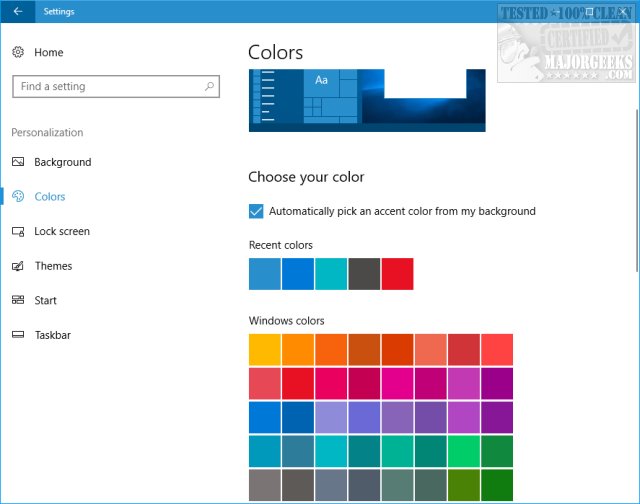
Task: Open the Lock screen settings page
Action: [62, 231]
